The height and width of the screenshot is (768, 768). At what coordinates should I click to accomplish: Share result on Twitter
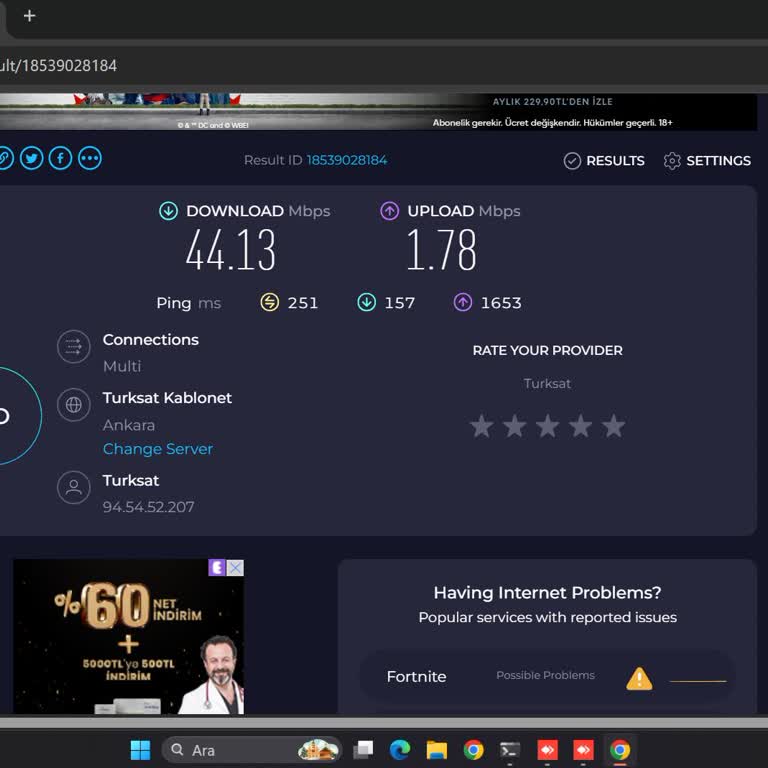tap(32, 159)
